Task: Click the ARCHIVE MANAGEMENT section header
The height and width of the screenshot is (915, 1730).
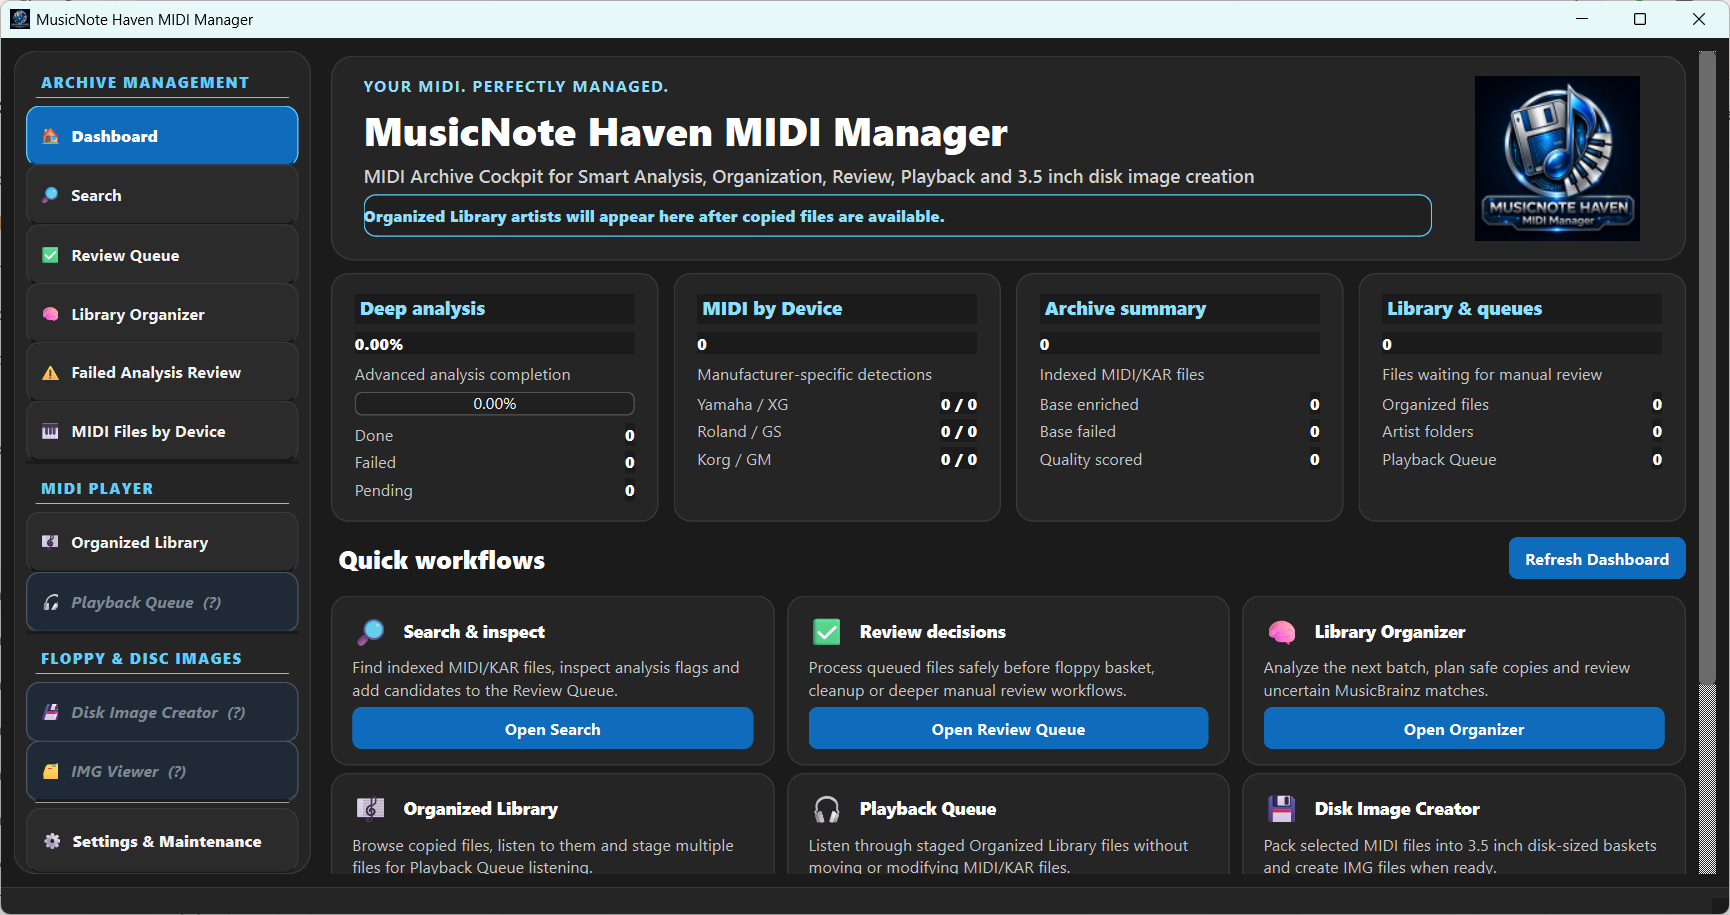Action: click(145, 83)
